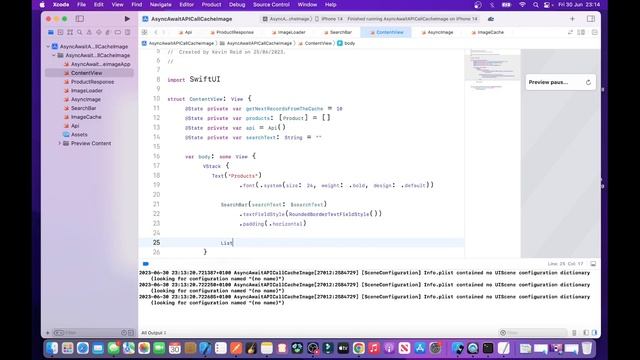This screenshot has width=640, height=360.
Task: Open Spotlight search in menu bar
Action: pyautogui.click(x=535, y=4)
